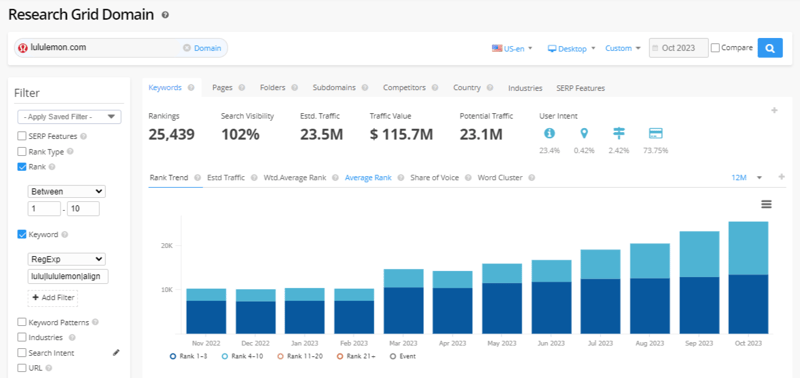This screenshot has height=378, width=800.
Task: Expand the RegExp keyword match dropdown
Action: [x=66, y=259]
